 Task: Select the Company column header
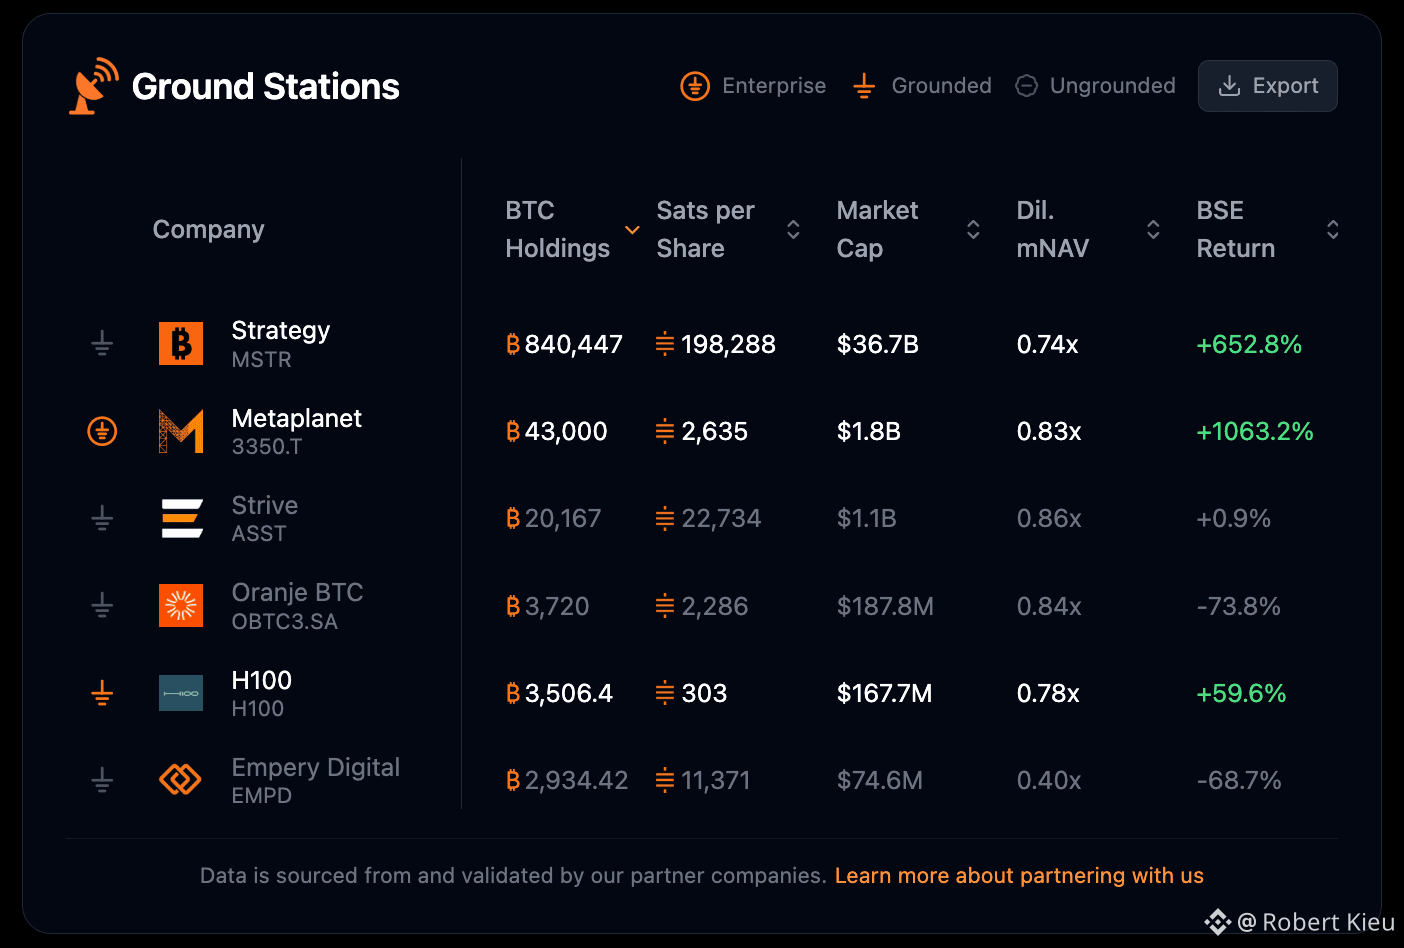tap(208, 230)
